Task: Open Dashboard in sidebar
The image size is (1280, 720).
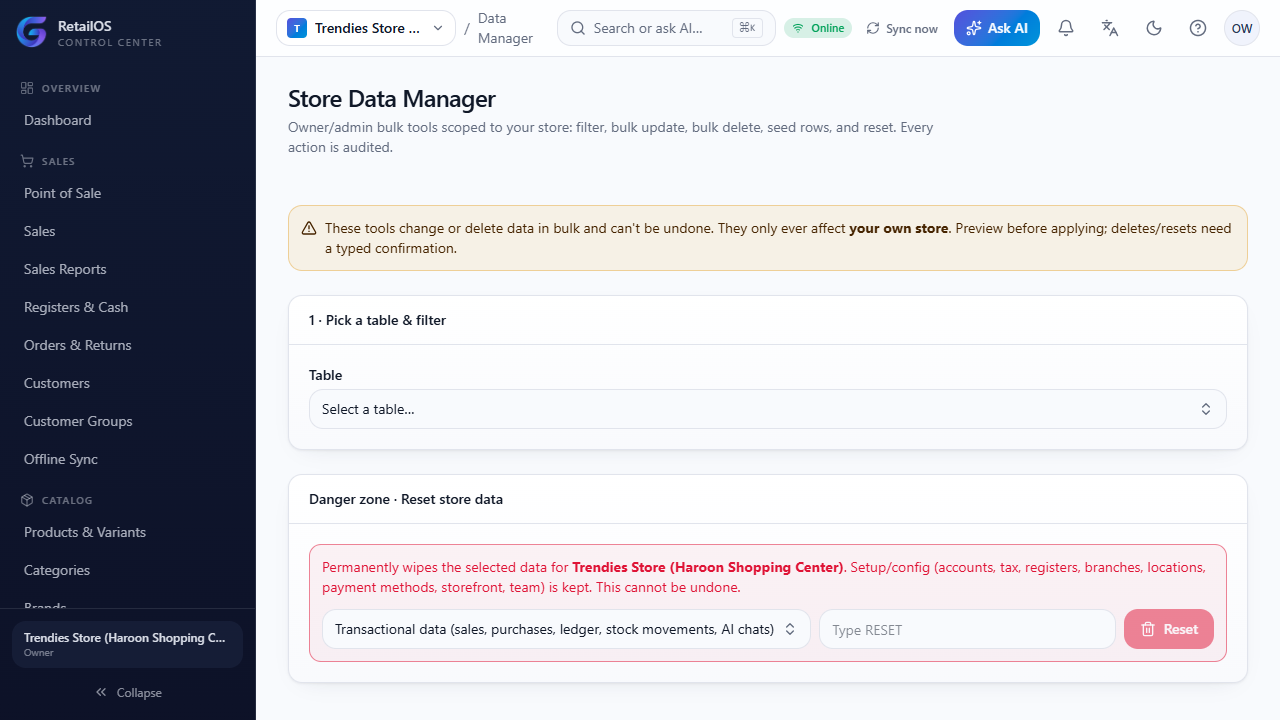Action: pos(128,120)
